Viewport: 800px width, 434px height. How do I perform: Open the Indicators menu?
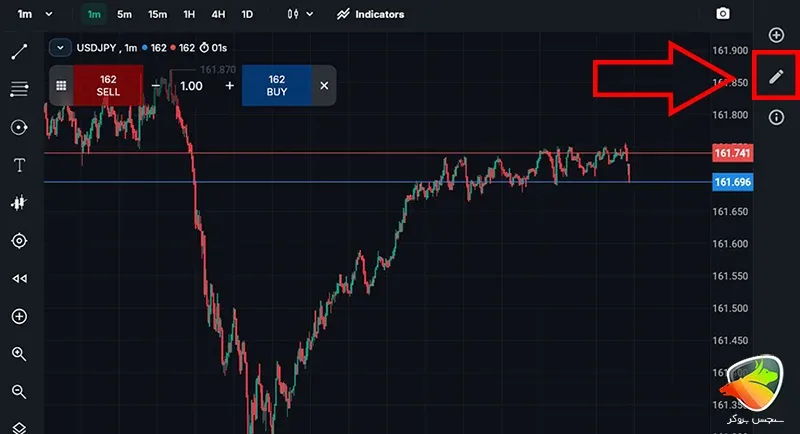(x=370, y=14)
